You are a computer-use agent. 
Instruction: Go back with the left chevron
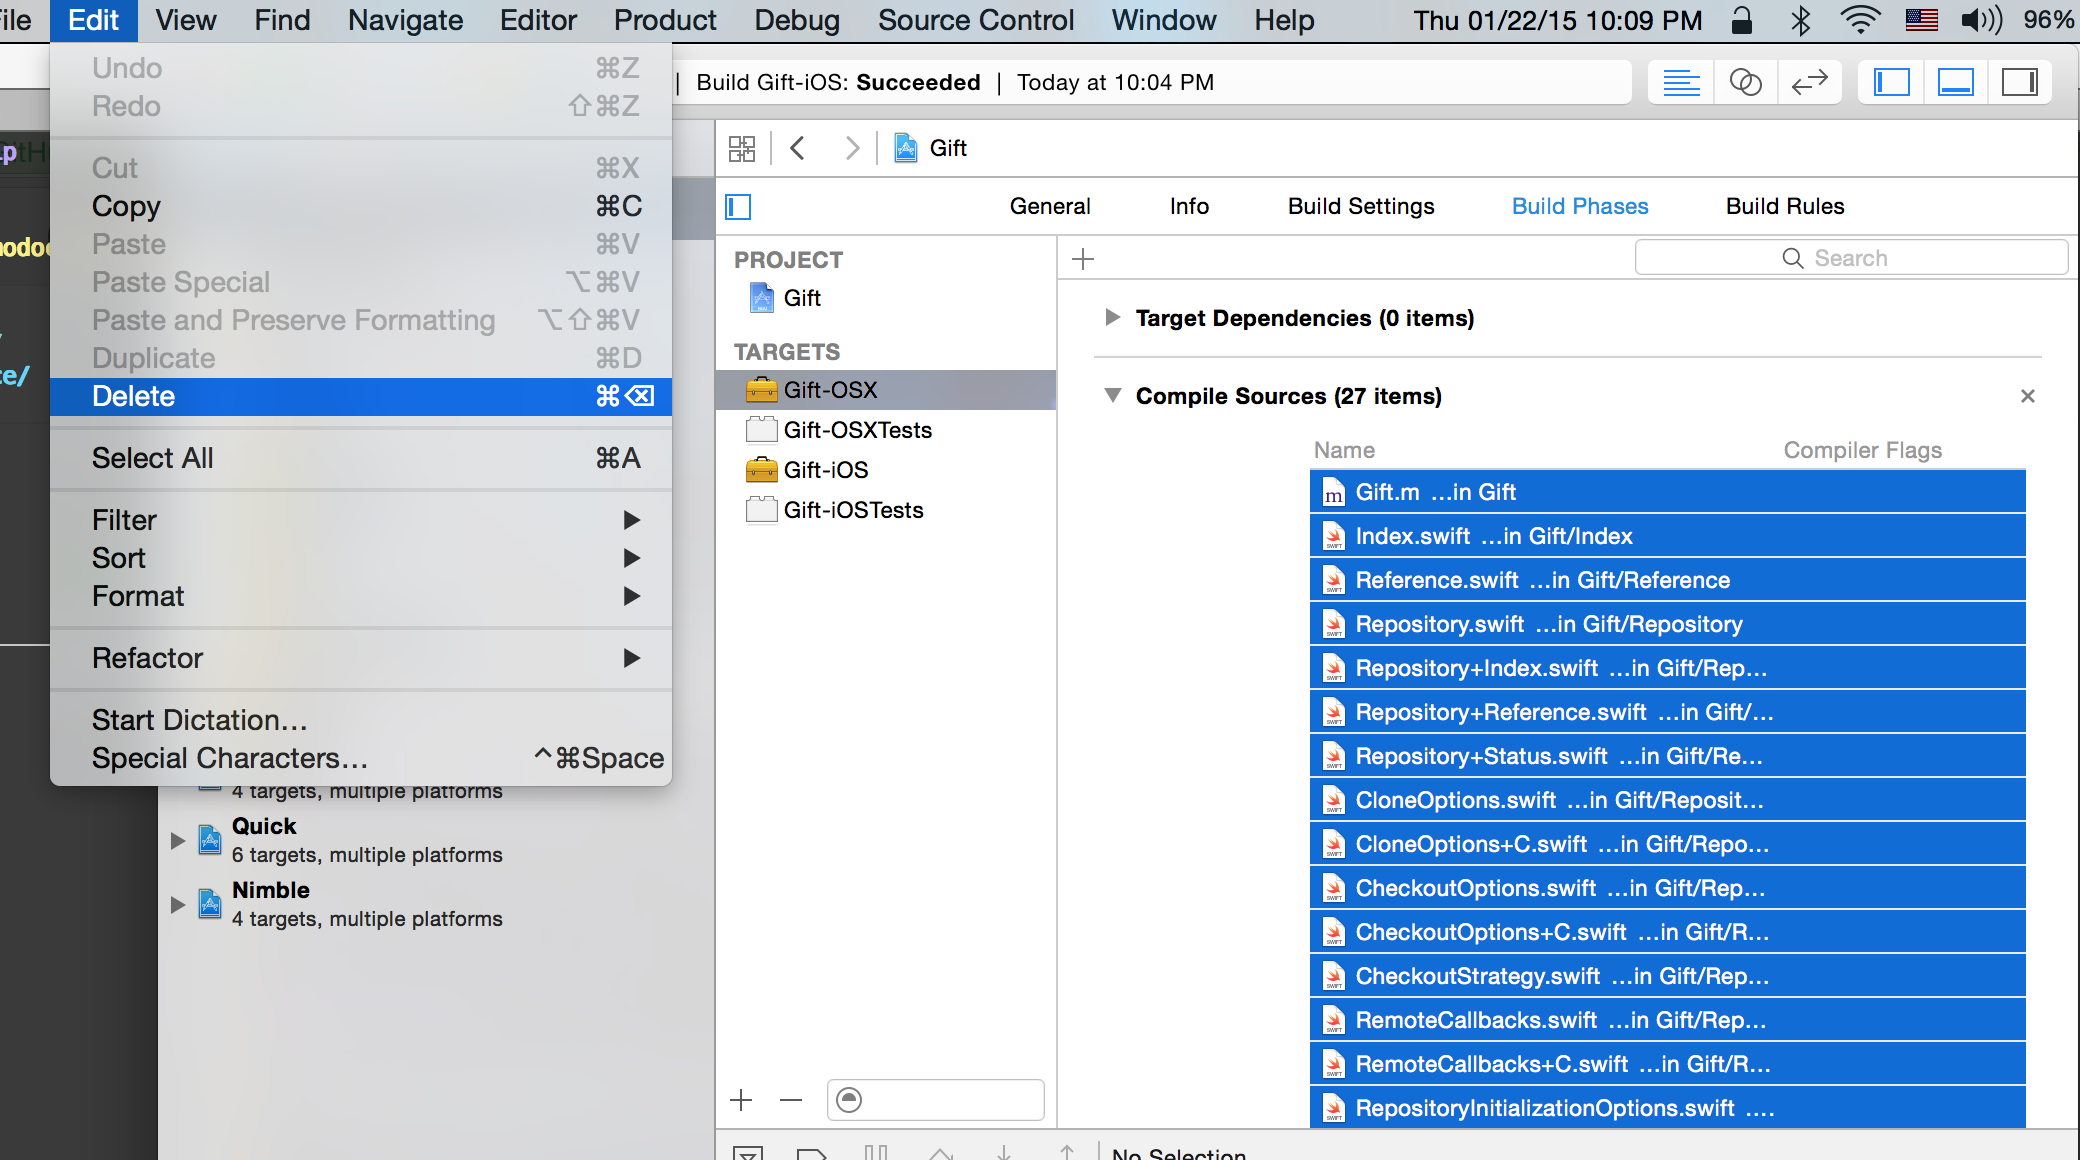point(797,149)
